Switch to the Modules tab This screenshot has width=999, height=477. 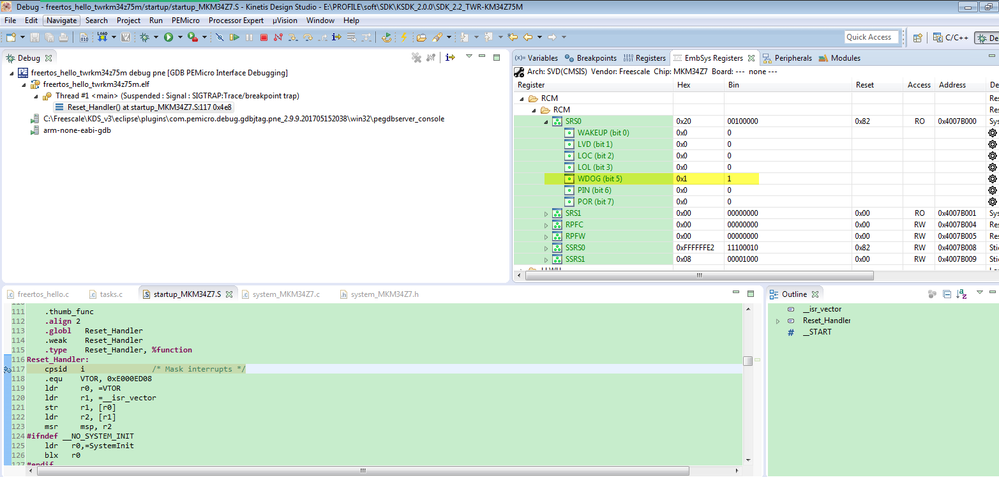839,58
